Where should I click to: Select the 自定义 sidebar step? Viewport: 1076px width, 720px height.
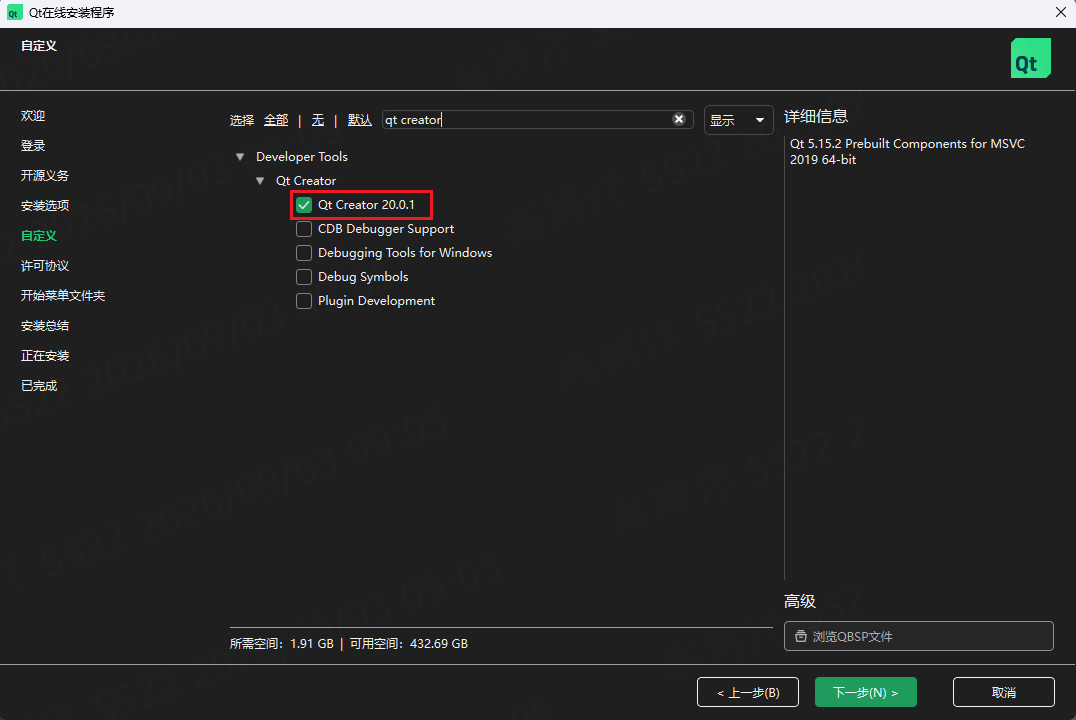(x=38, y=235)
